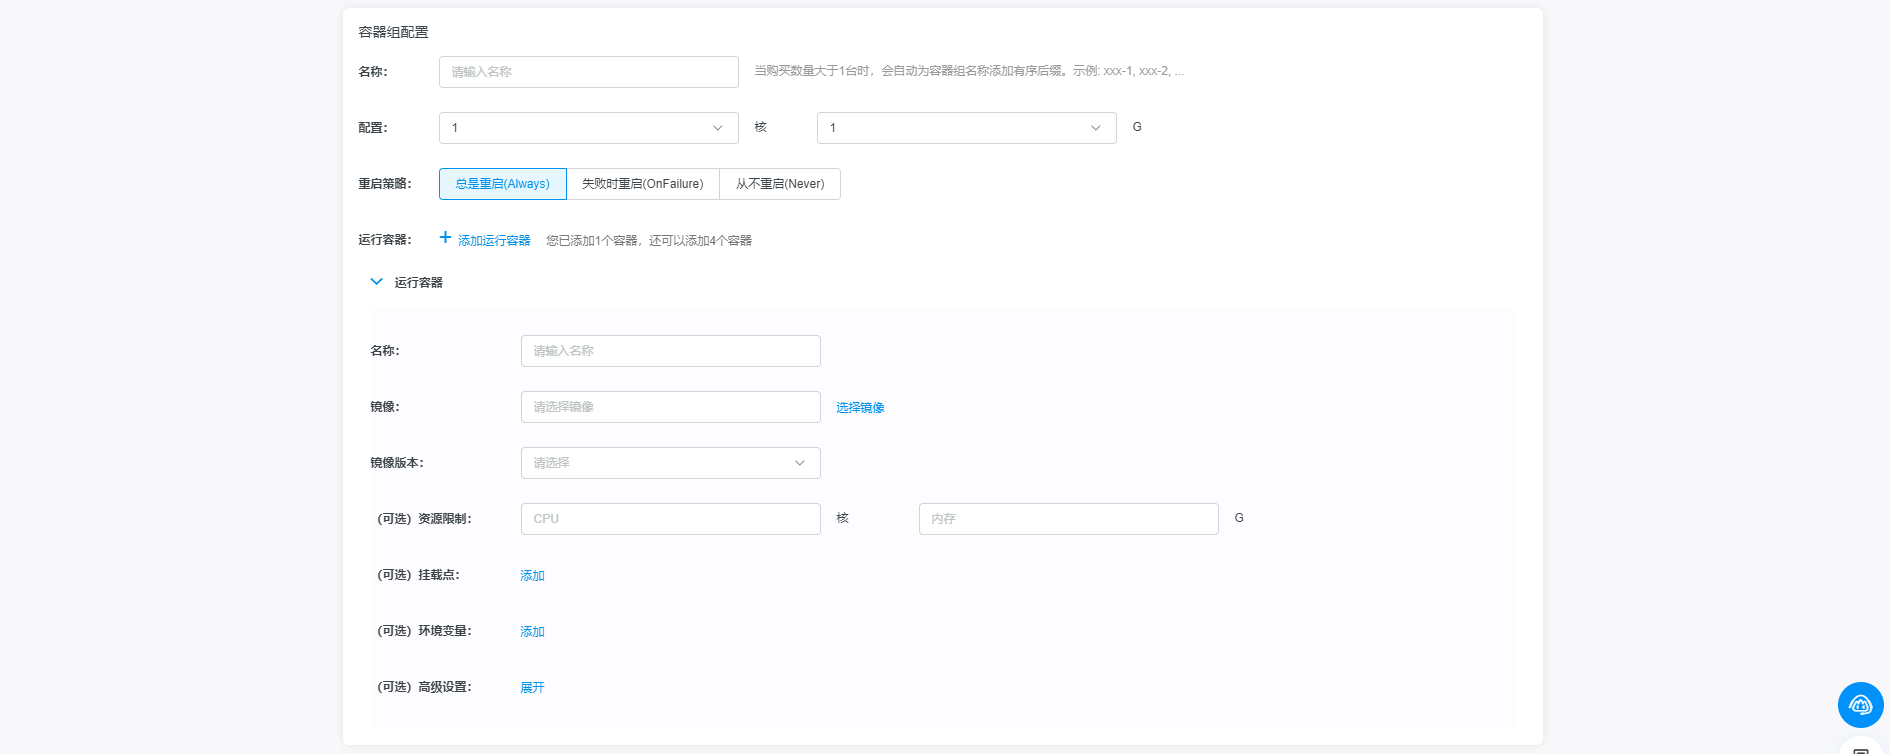This screenshot has height=754, width=1890.
Task: Open the 镜像版本 dropdown
Action: (670, 463)
